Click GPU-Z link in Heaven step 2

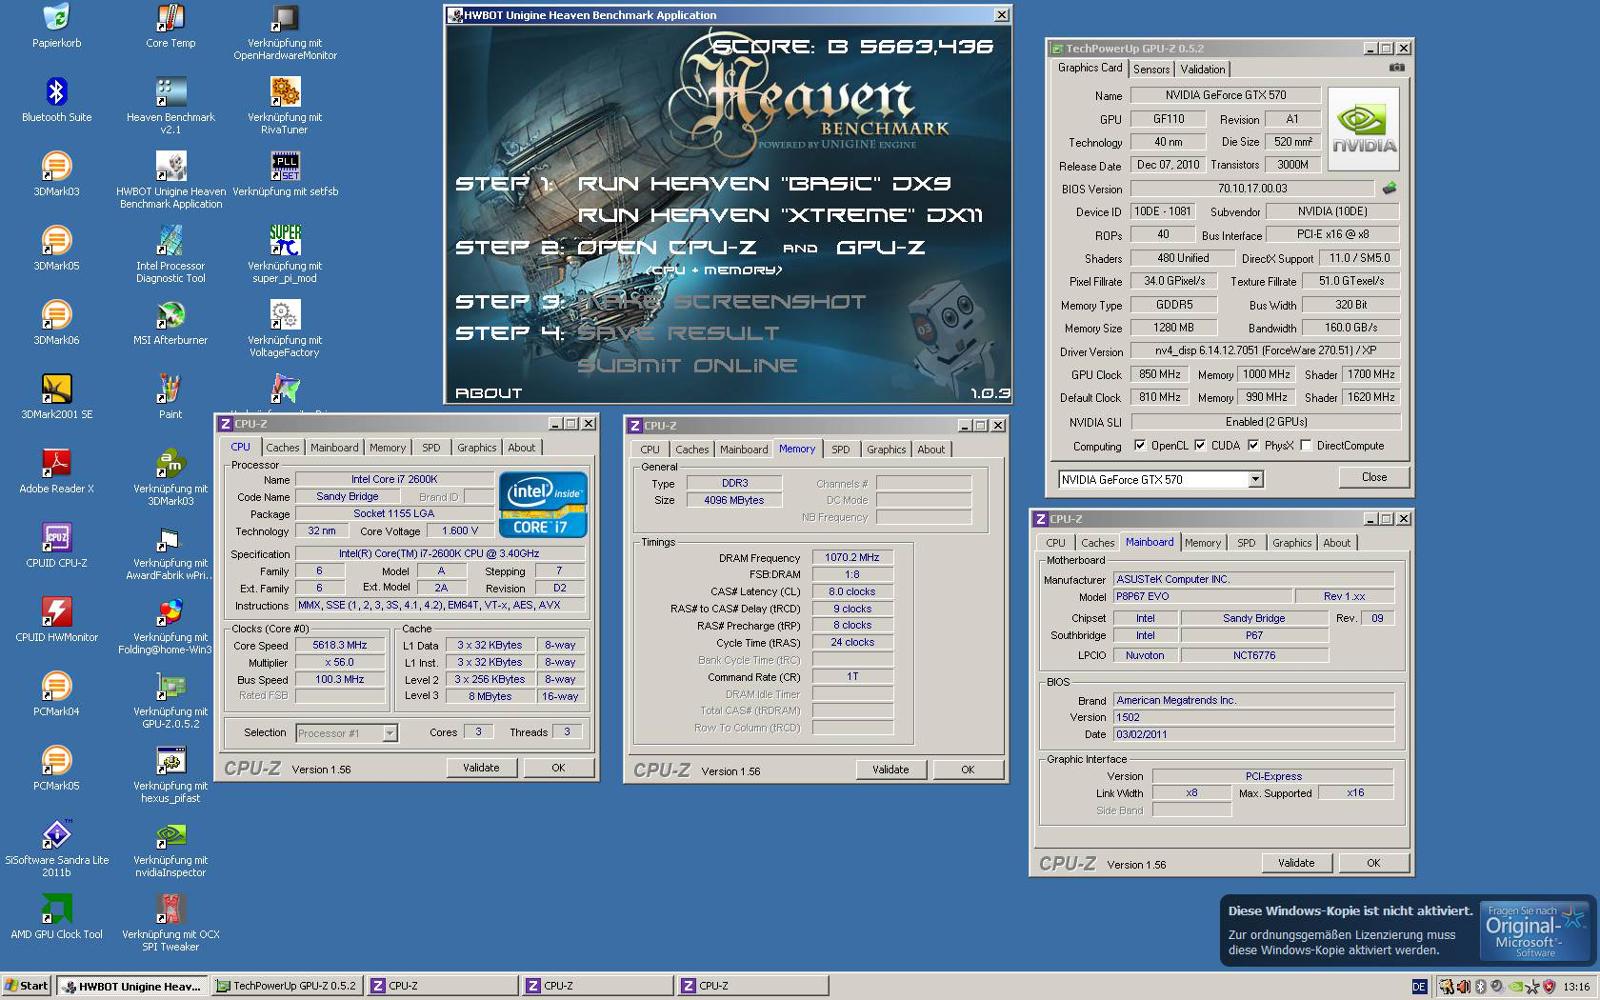tap(880, 247)
